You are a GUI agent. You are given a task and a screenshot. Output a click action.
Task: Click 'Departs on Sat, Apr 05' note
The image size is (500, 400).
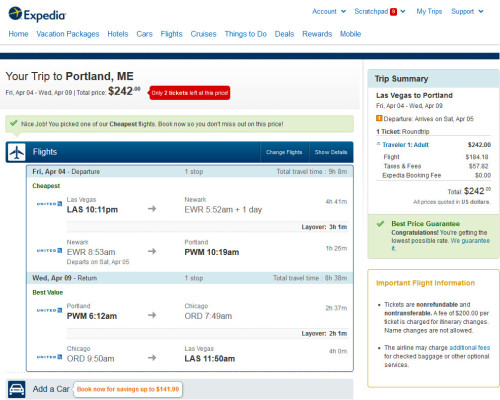[x=98, y=262]
